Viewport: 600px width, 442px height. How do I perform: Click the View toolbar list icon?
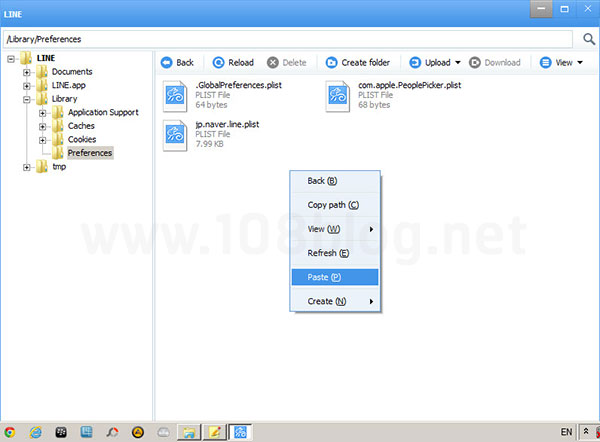tap(545, 62)
